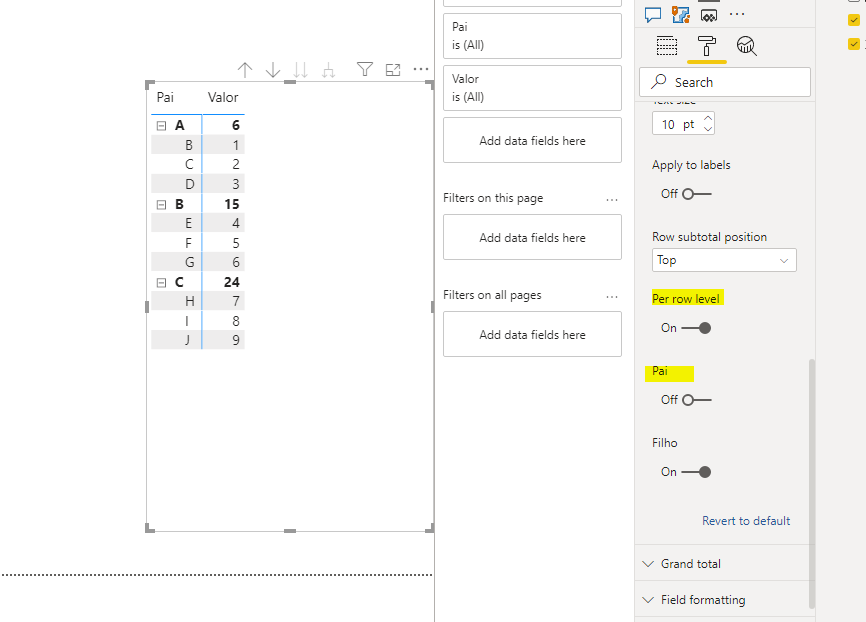Click 'Revert to default' link

tap(746, 521)
